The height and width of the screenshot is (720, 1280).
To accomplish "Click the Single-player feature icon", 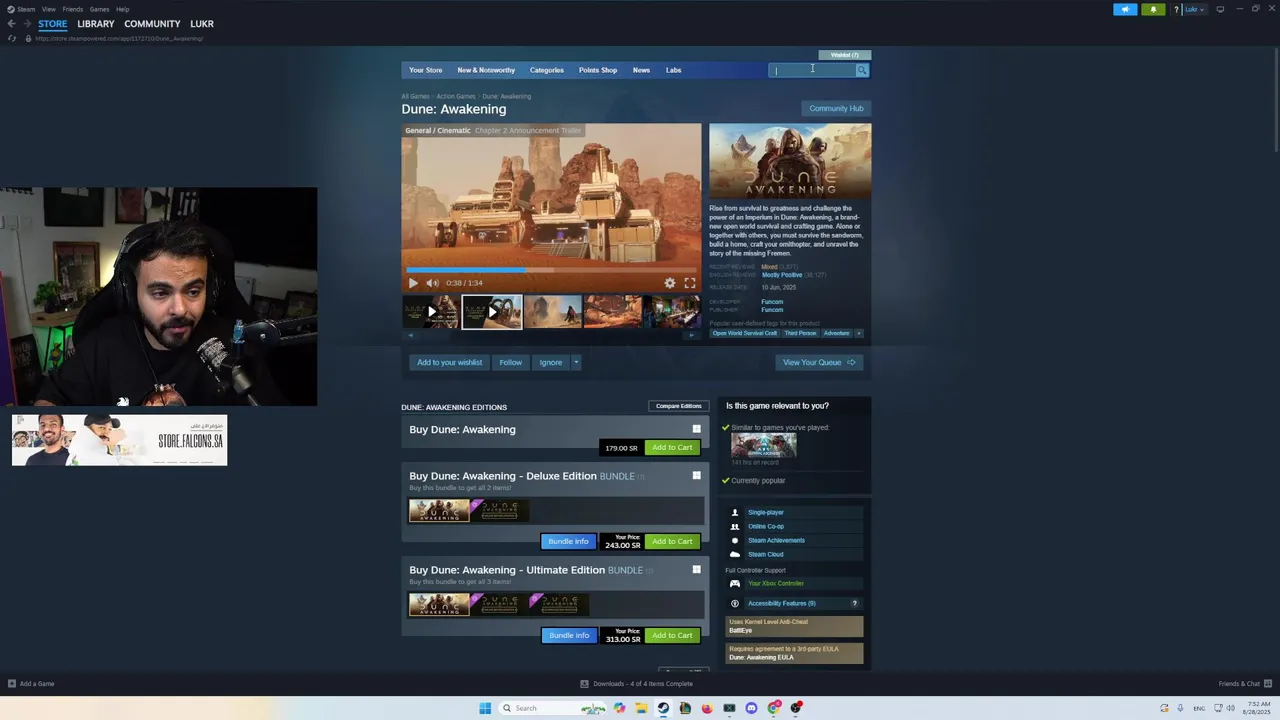I will (735, 512).
